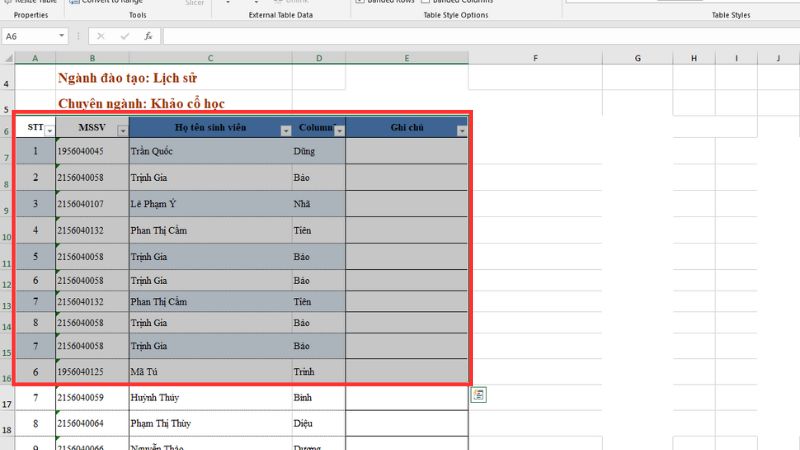Expand the Họ tên sinh viên filter arrow
This screenshot has height=450, width=800.
click(285, 131)
